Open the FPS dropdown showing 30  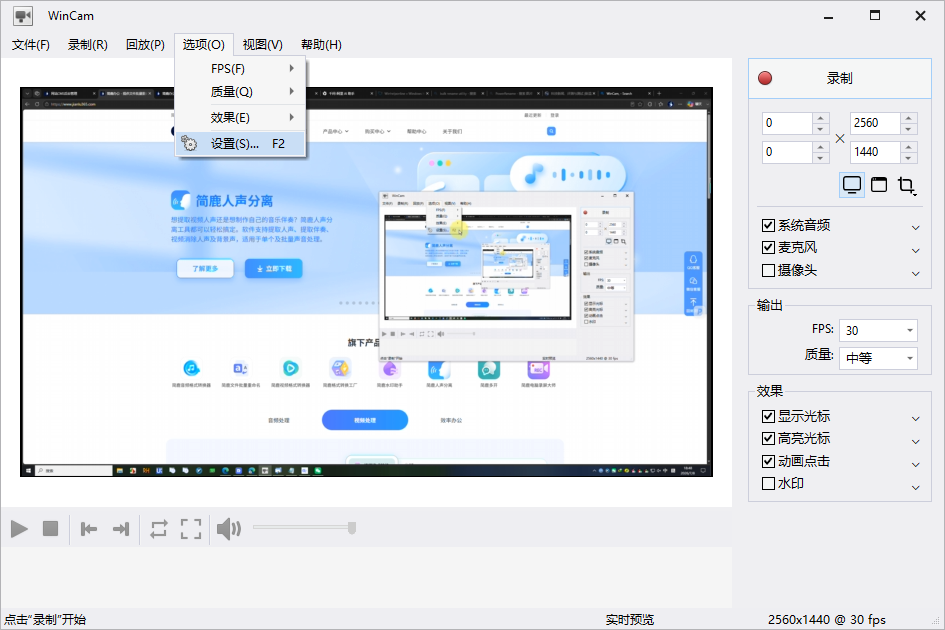coord(878,330)
